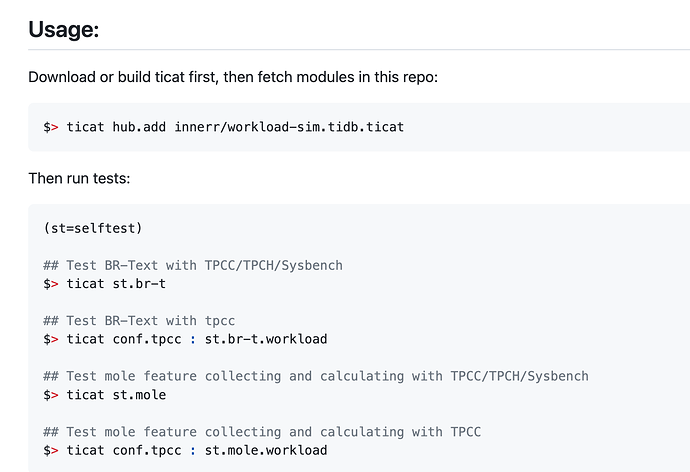Screen dimensions: 690x472
Task: Click the "$>" prompt before hub.add
Action: click(x=51, y=127)
